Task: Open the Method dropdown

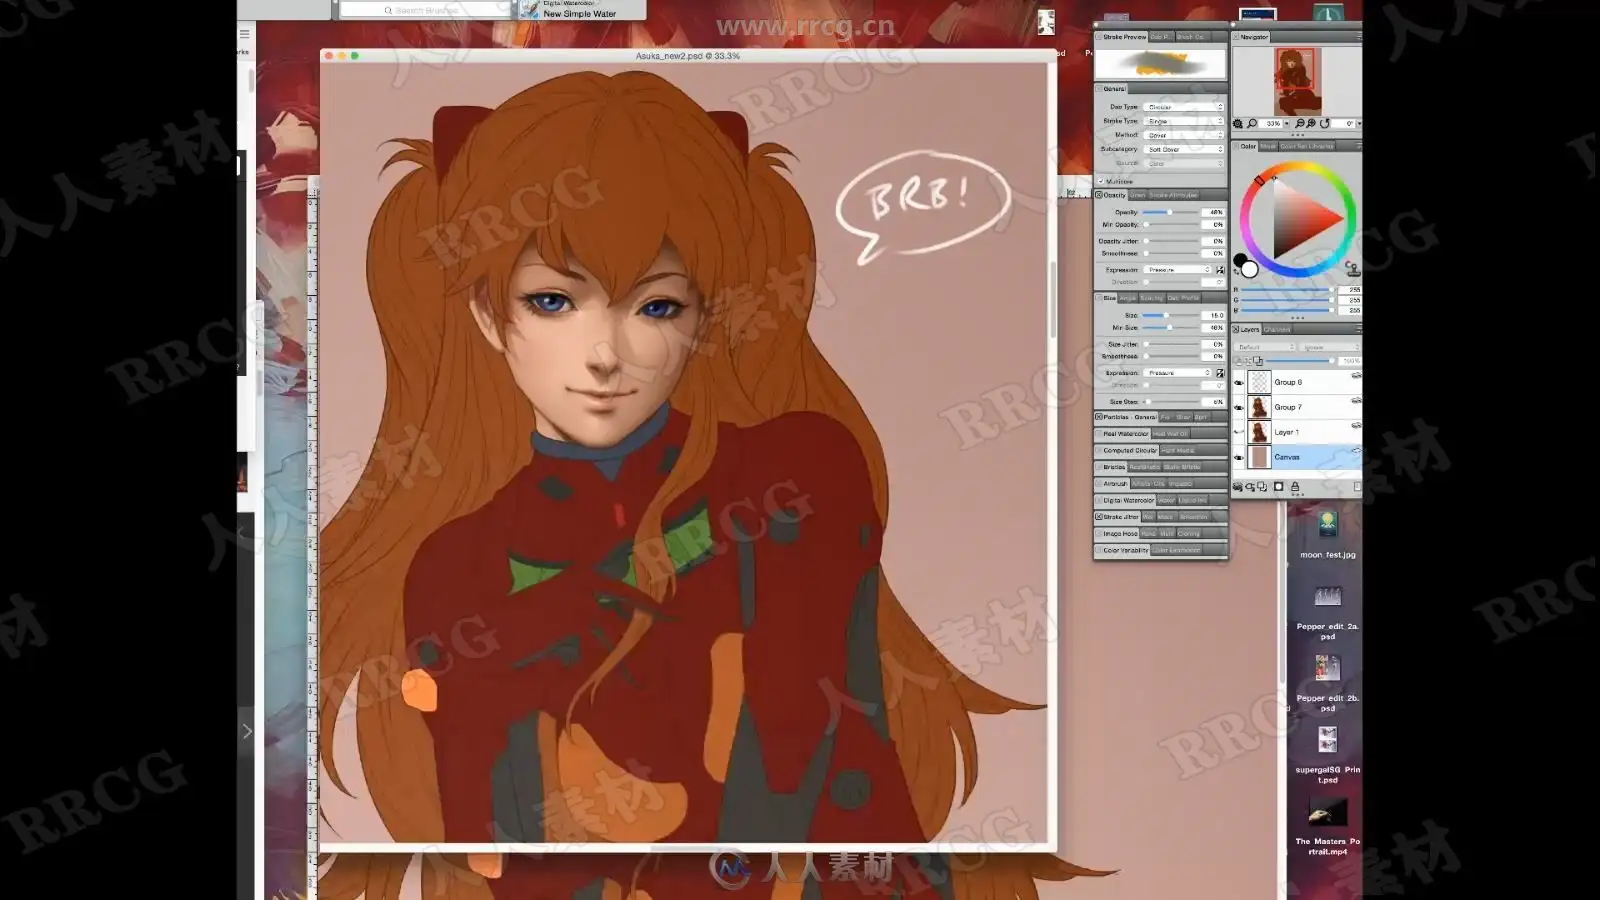Action: pyautogui.click(x=1184, y=135)
